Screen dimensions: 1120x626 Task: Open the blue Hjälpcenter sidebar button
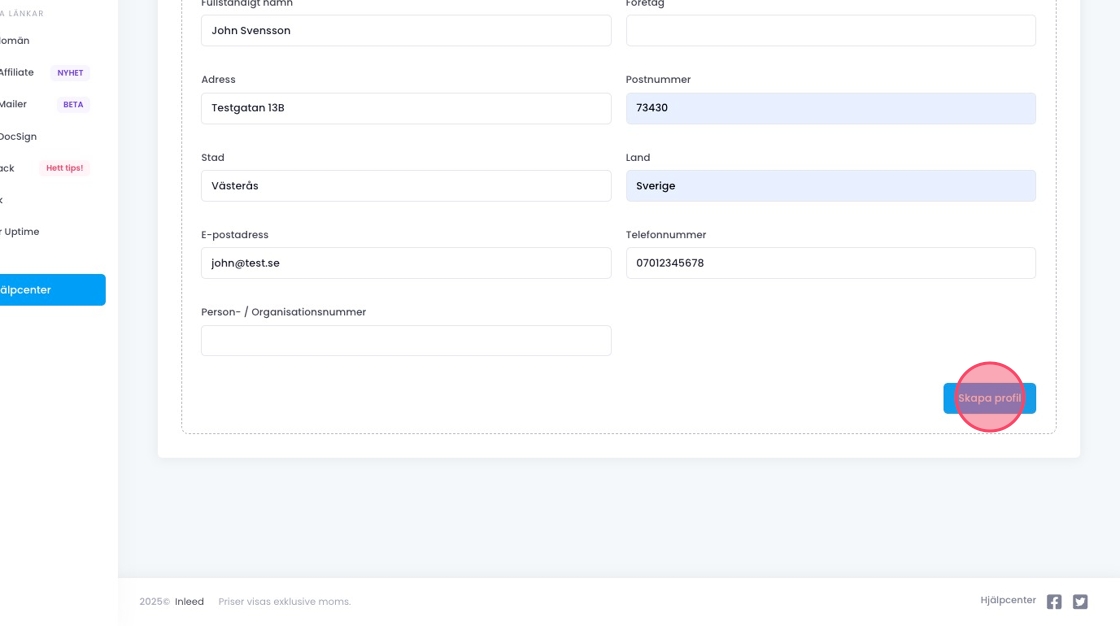50,290
